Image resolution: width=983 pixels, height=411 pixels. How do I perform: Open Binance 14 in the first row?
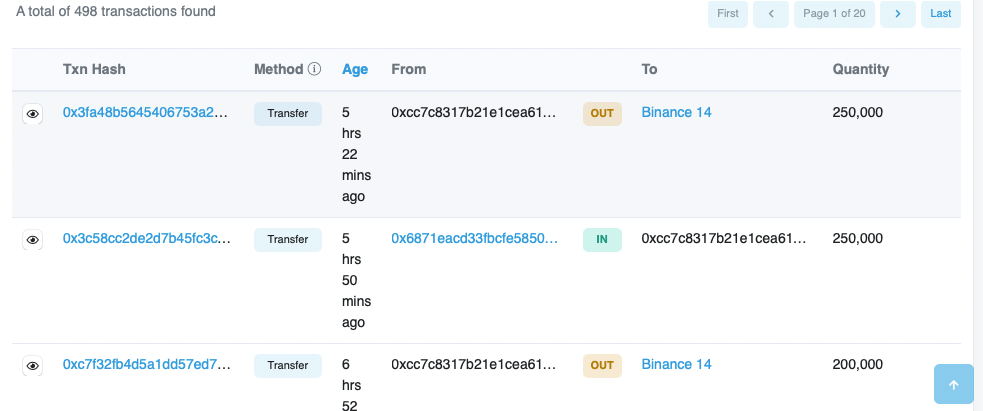point(676,112)
